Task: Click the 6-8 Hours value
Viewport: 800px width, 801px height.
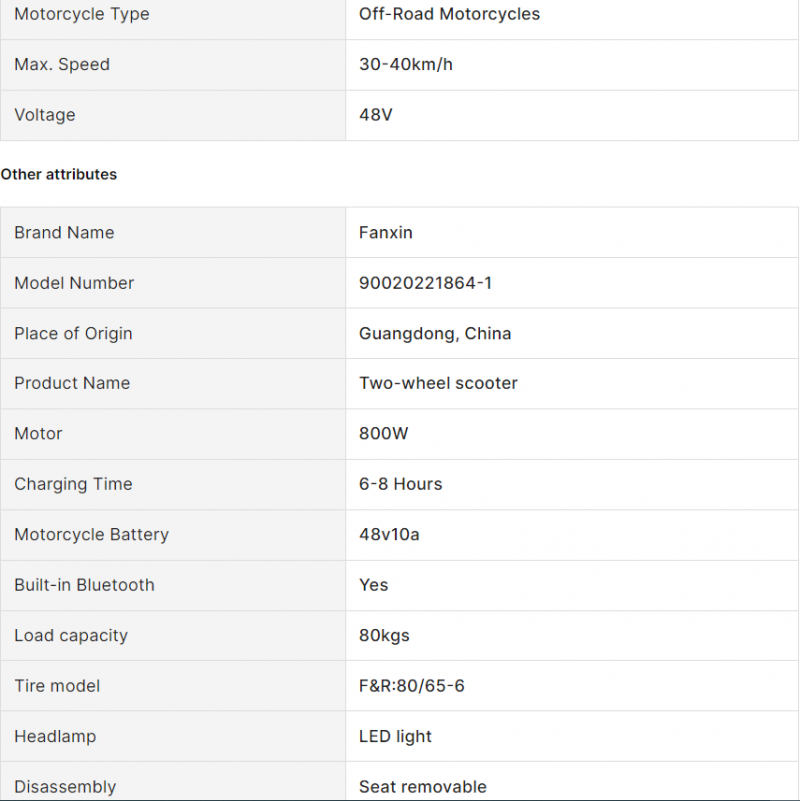Action: 401,484
